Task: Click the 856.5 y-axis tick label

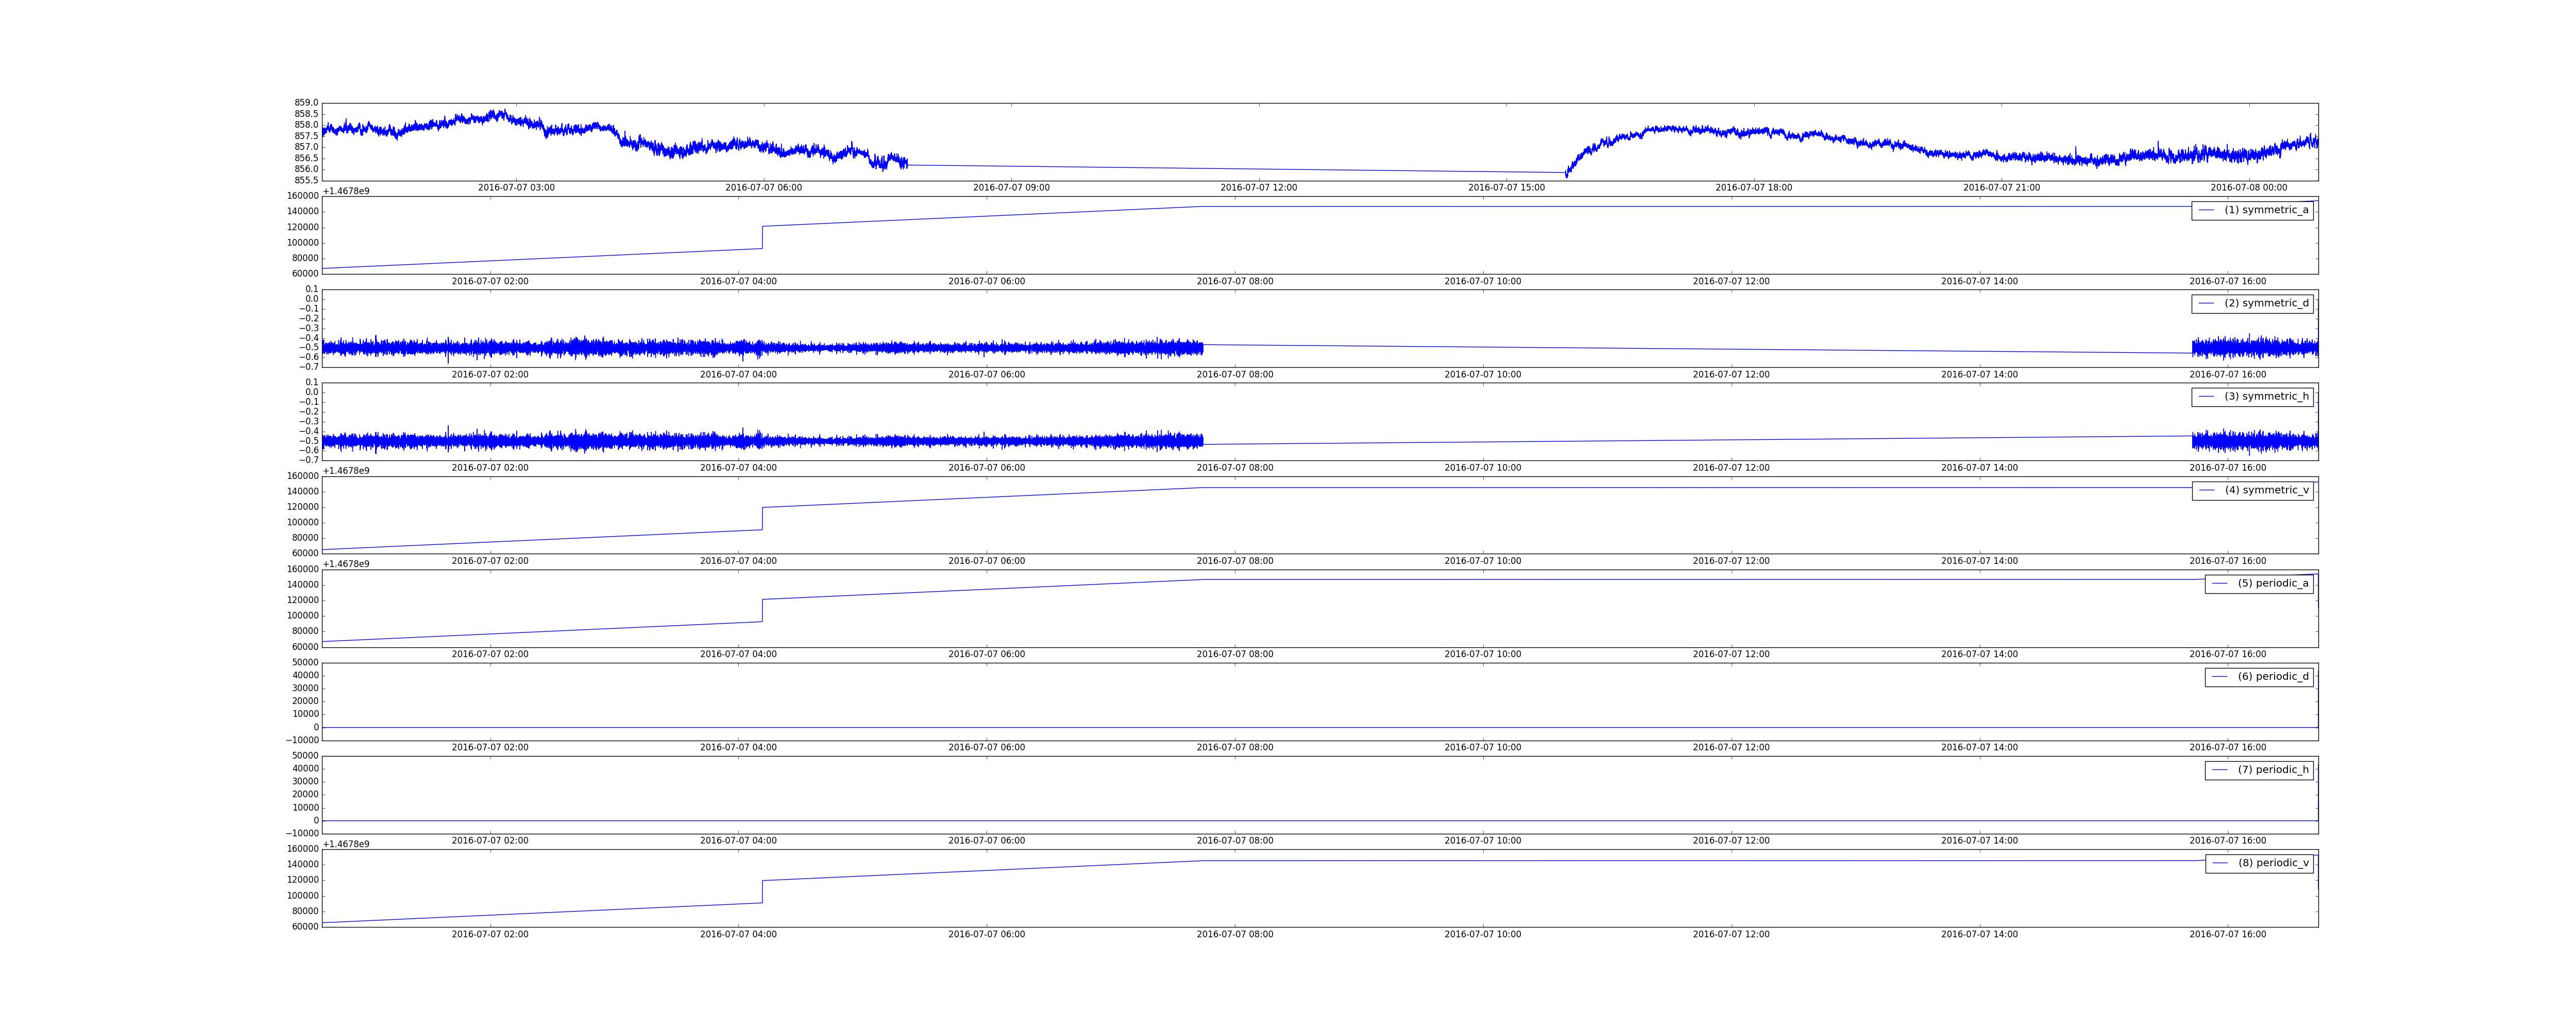Action: tap(306, 158)
